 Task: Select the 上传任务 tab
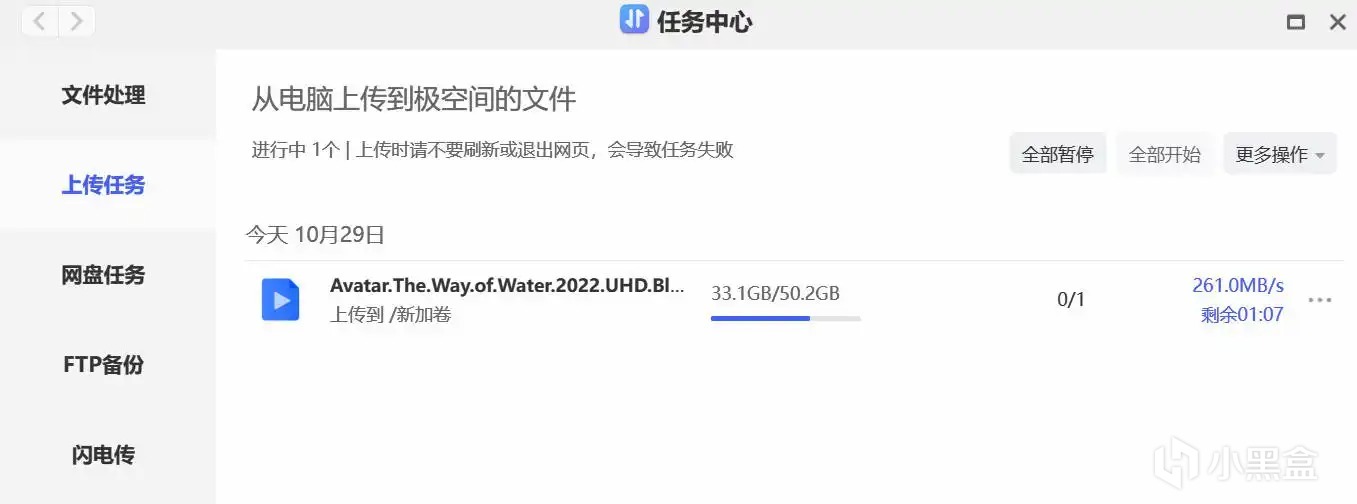point(104,185)
